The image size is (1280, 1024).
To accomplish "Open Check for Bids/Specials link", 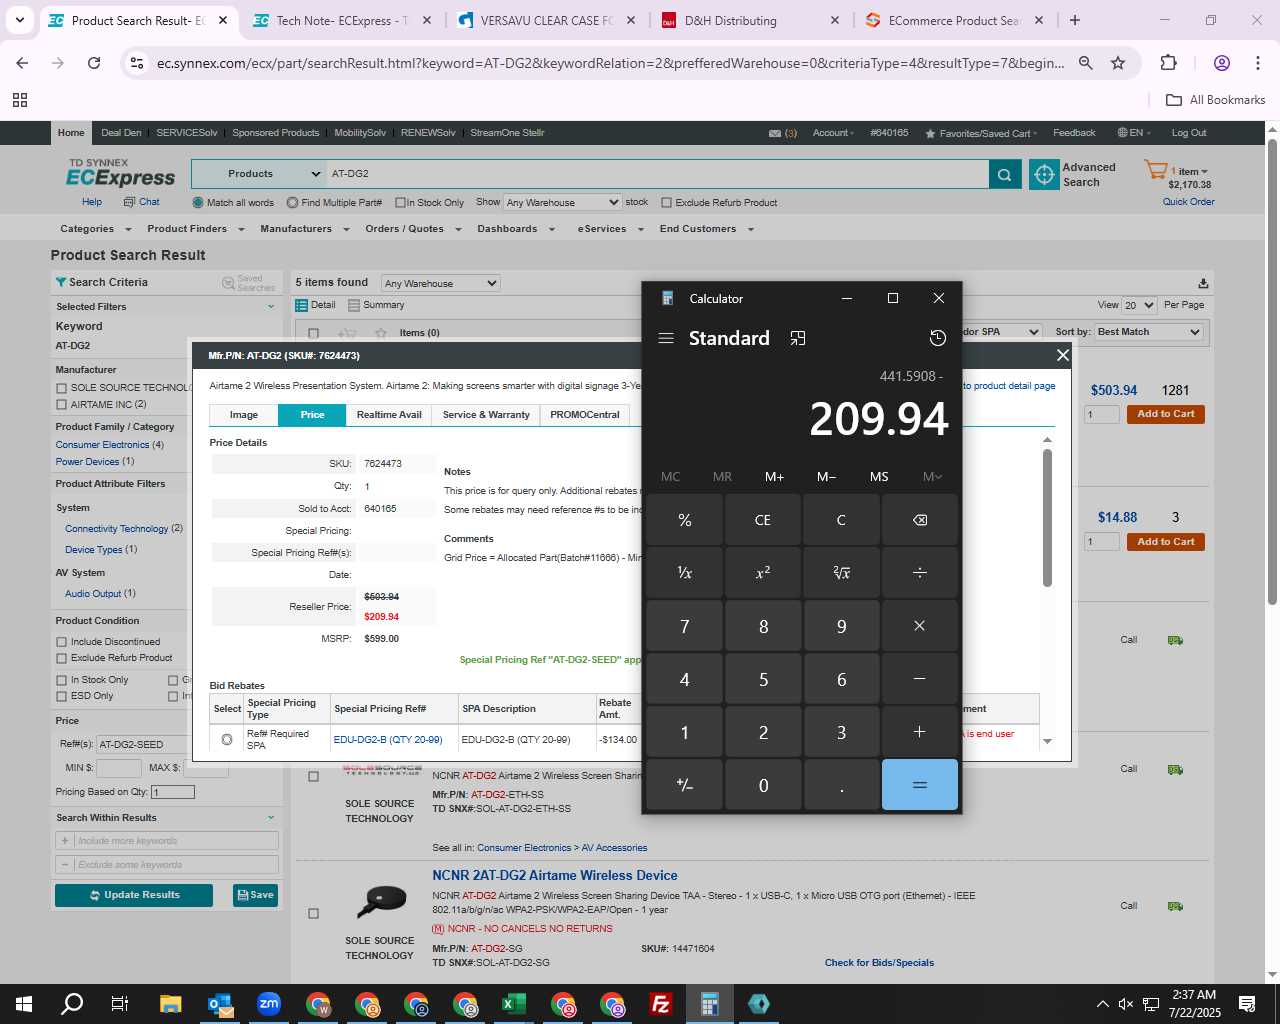I will click(x=879, y=963).
